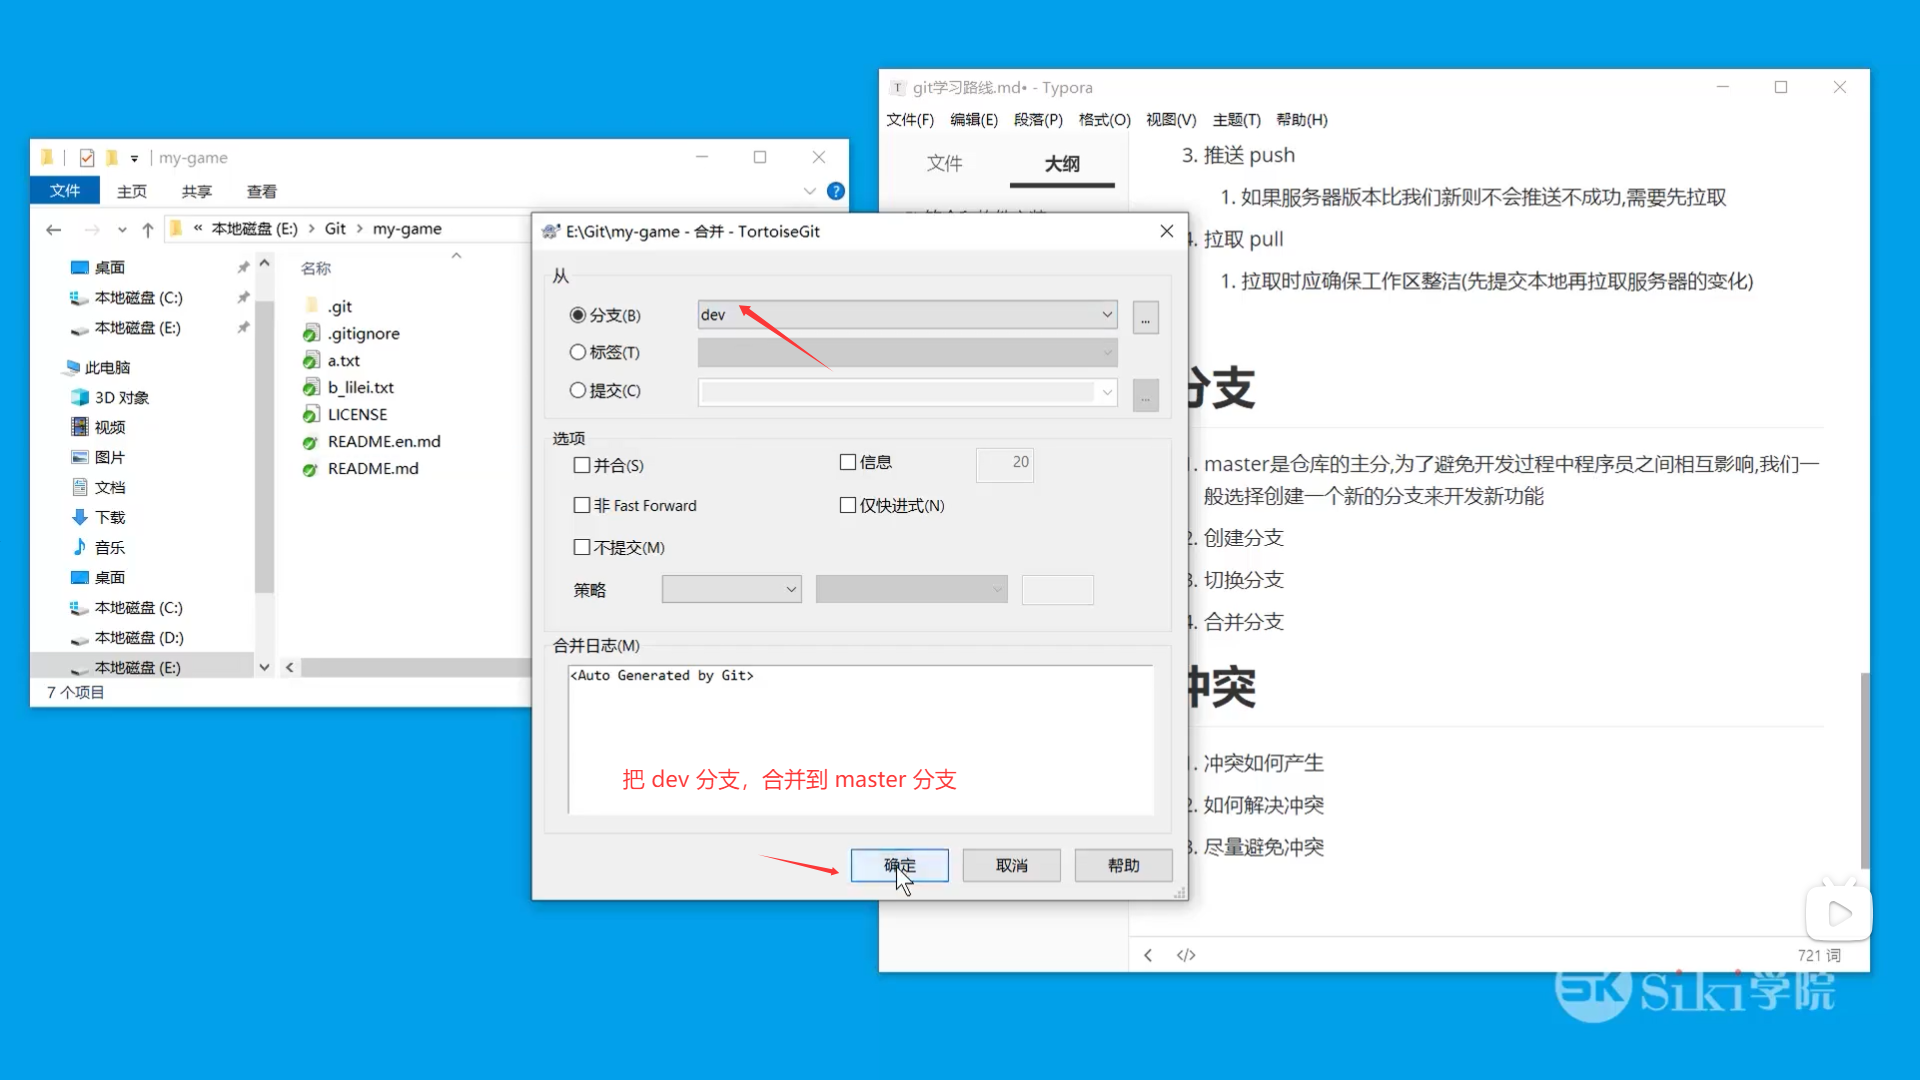Image resolution: width=1920 pixels, height=1080 pixels.
Task: Check the 仅快进式(N) option
Action: click(847, 505)
